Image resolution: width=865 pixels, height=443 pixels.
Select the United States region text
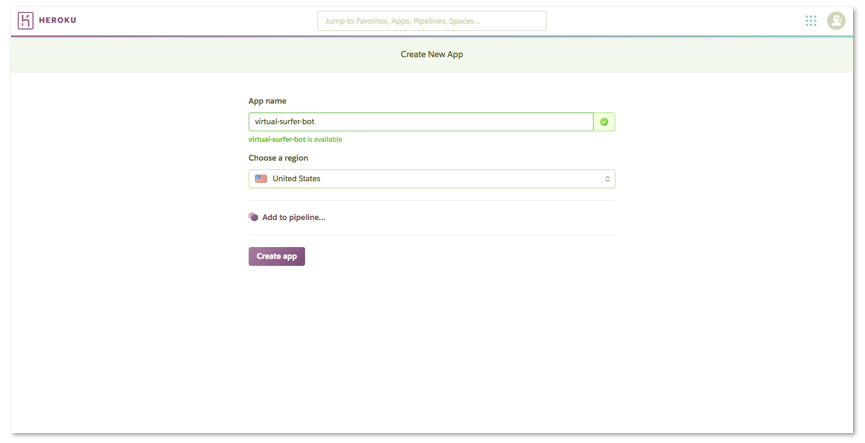pos(296,179)
